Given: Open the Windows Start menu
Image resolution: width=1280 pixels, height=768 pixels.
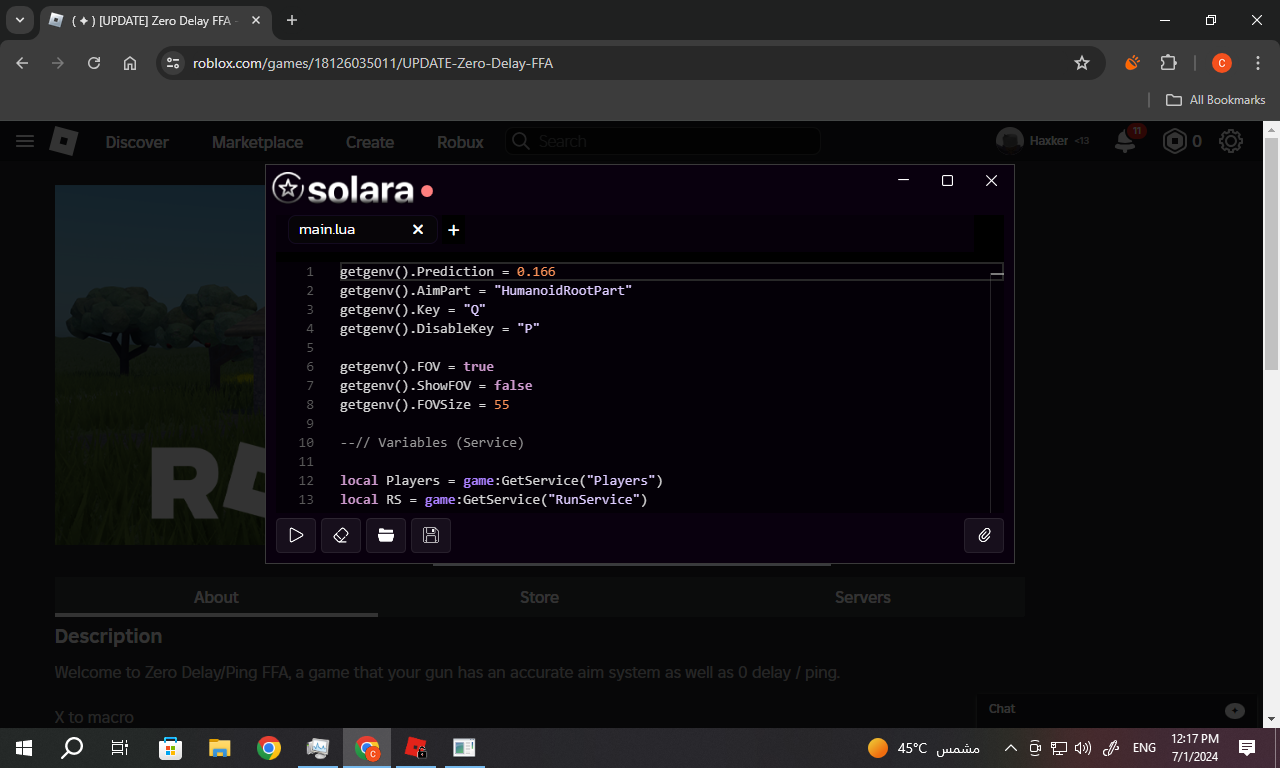Looking at the screenshot, I should 24,747.
